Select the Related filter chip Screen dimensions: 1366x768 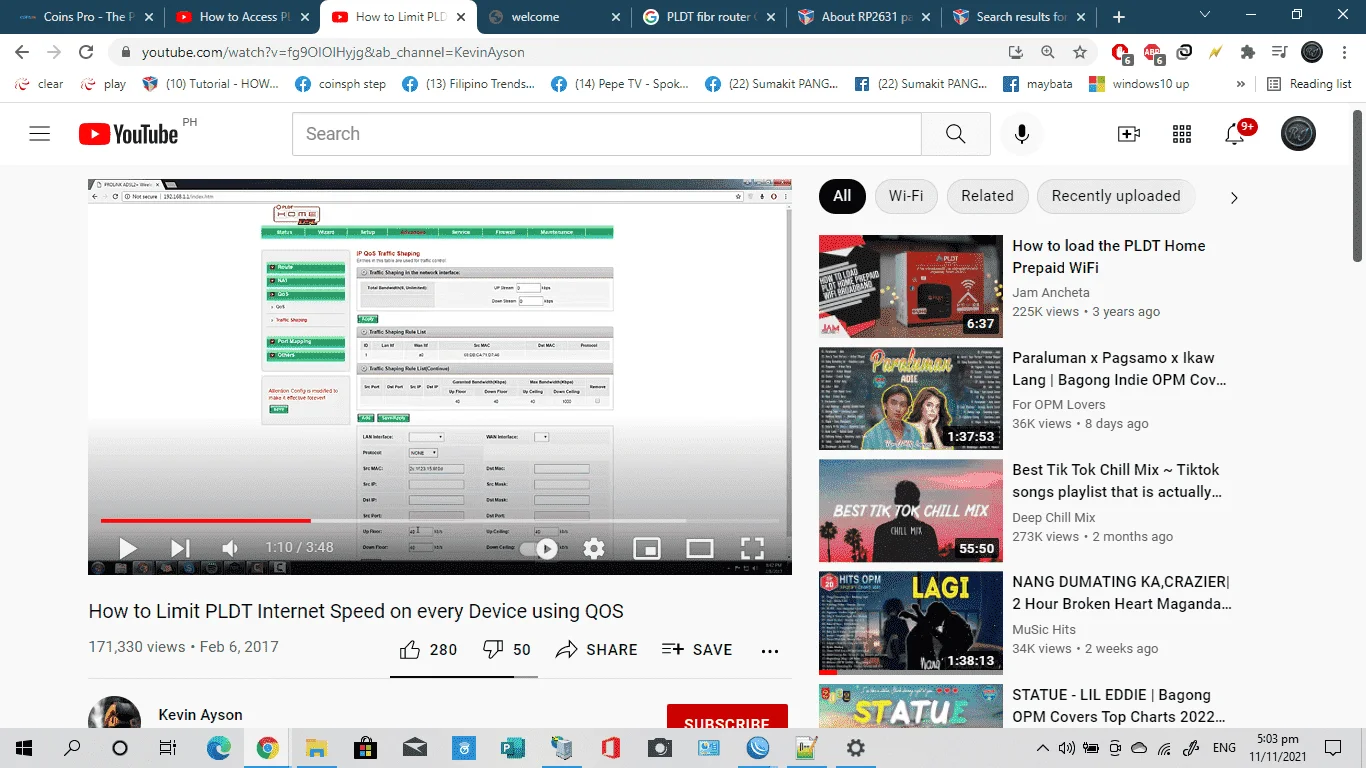[987, 196]
